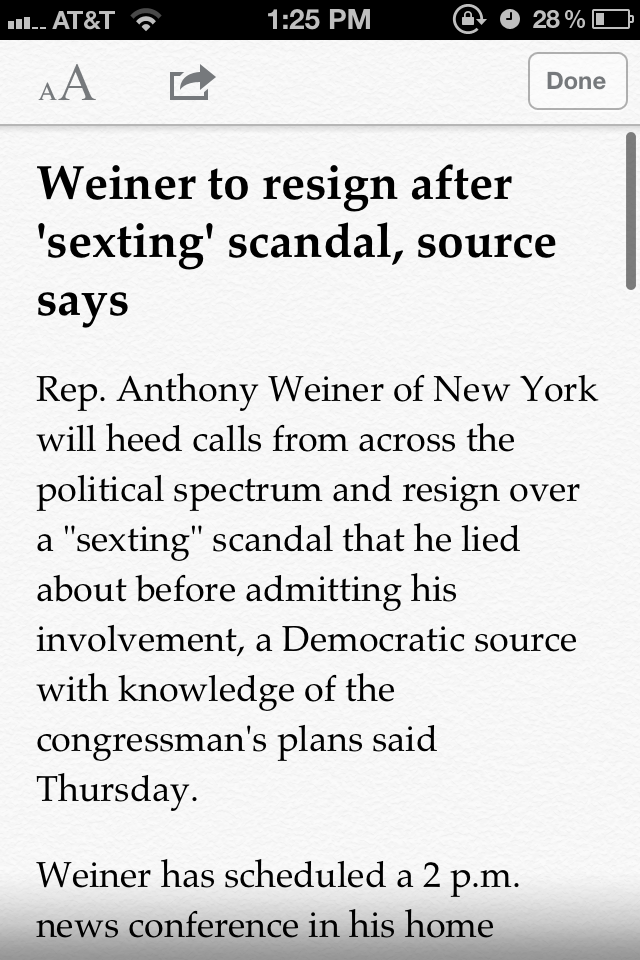Image resolution: width=640 pixels, height=960 pixels.
Task: Tap the 28% battery percentage
Action: pos(558,20)
